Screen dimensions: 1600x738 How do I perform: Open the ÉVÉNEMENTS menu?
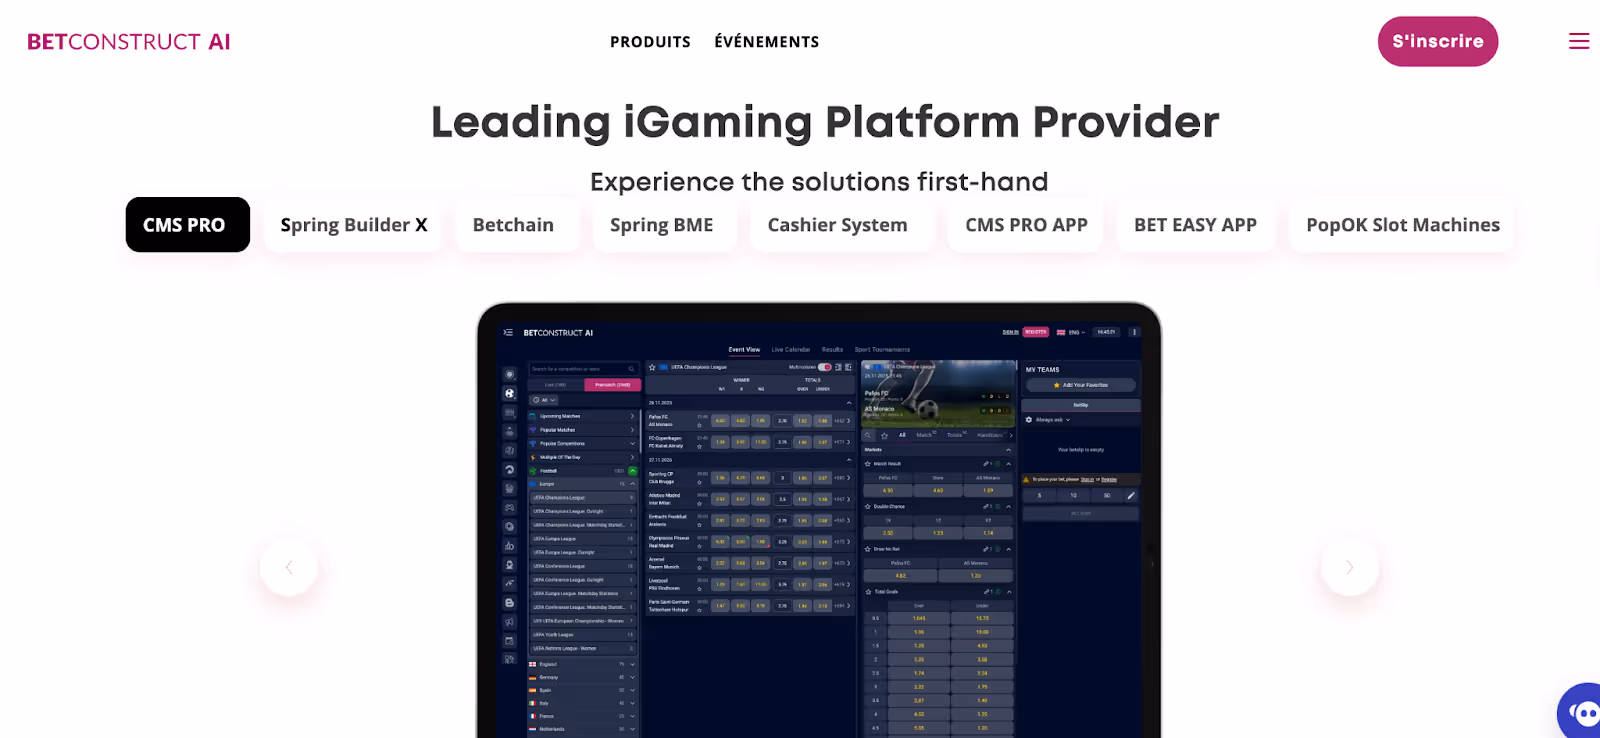point(767,42)
